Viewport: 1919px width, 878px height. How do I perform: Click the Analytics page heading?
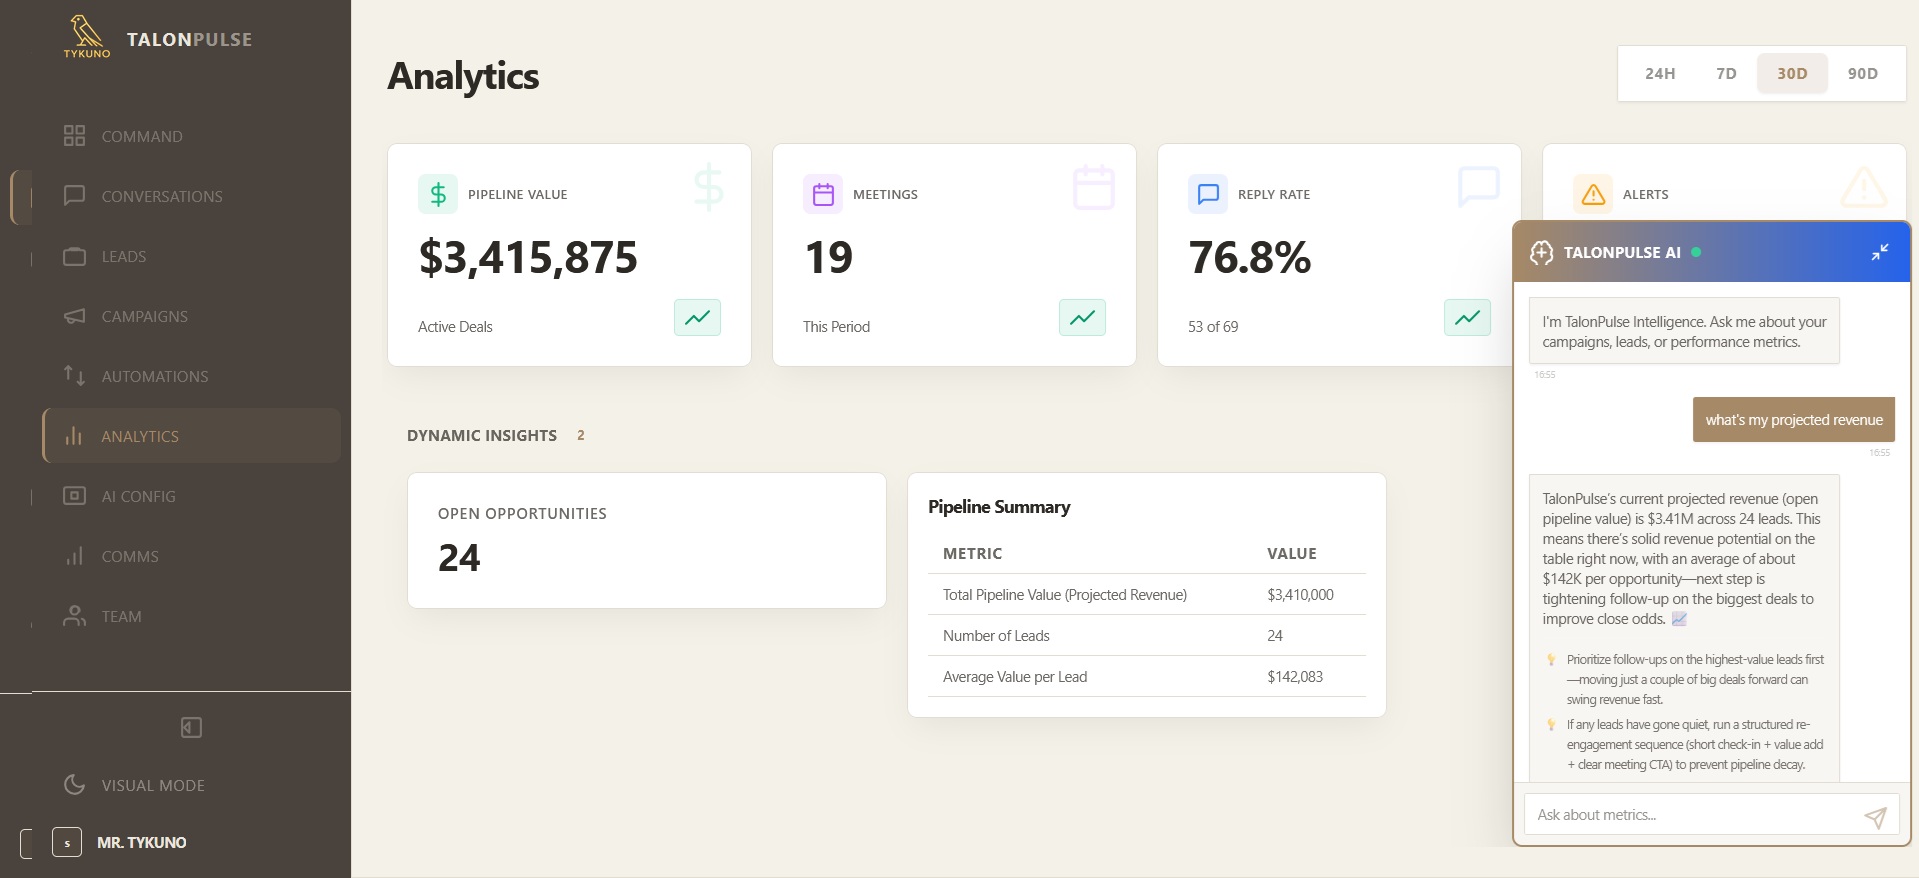(463, 76)
